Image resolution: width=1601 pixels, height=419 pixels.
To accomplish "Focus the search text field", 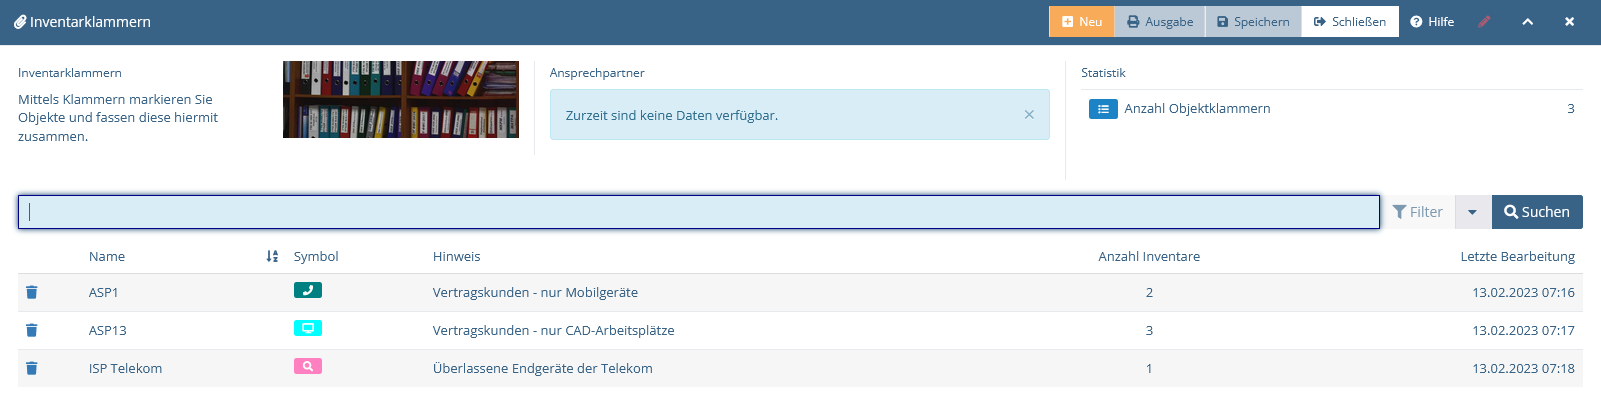I will tap(699, 212).
